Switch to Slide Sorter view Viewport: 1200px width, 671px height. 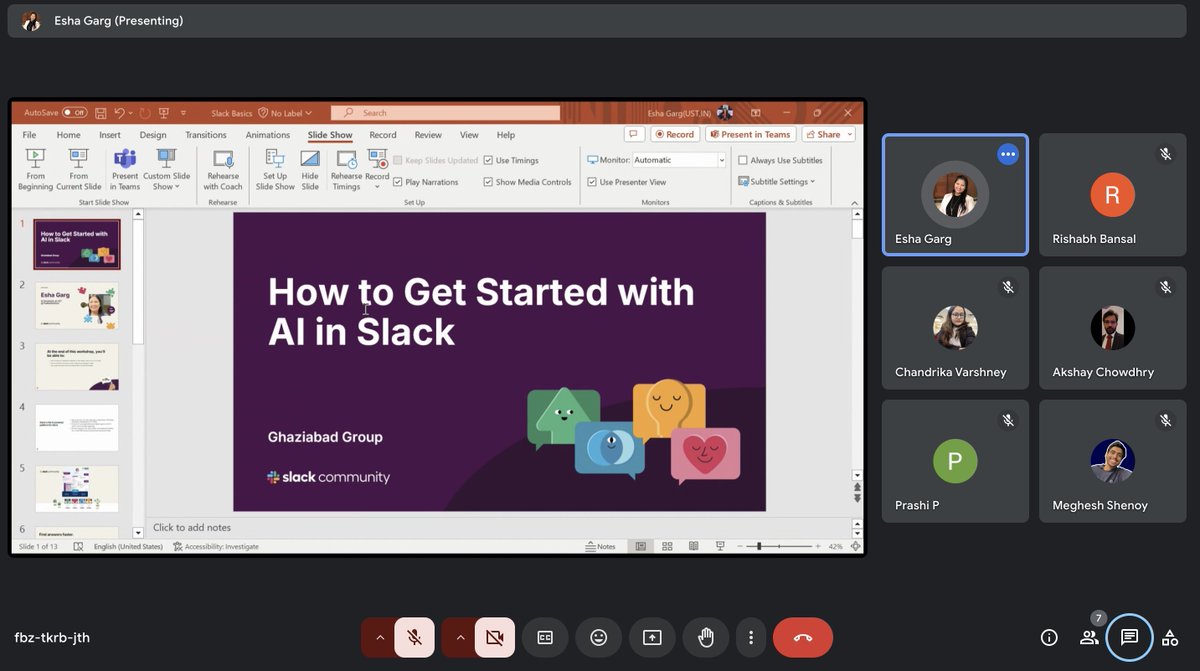click(x=666, y=547)
